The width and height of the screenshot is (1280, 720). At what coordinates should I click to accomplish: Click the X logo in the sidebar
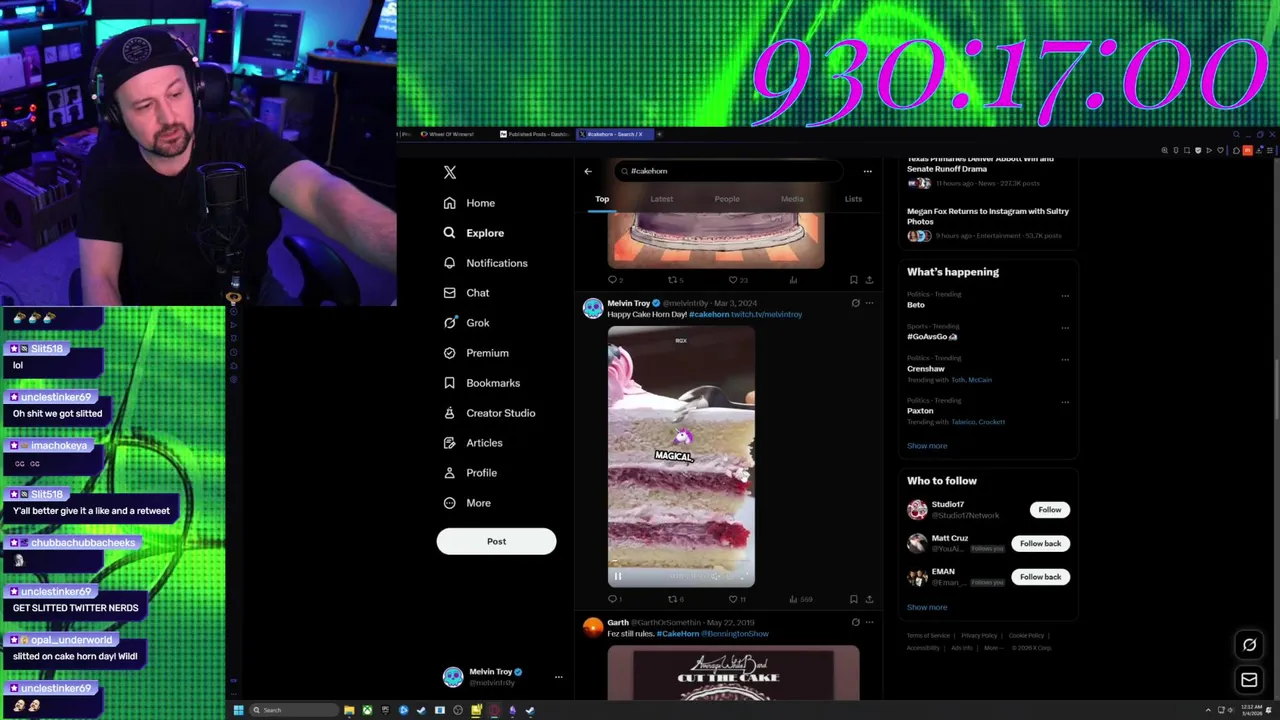(450, 172)
